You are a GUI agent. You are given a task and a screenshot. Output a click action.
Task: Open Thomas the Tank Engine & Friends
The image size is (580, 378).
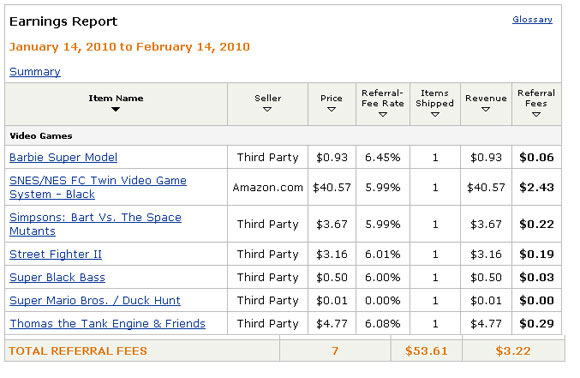coord(107,324)
